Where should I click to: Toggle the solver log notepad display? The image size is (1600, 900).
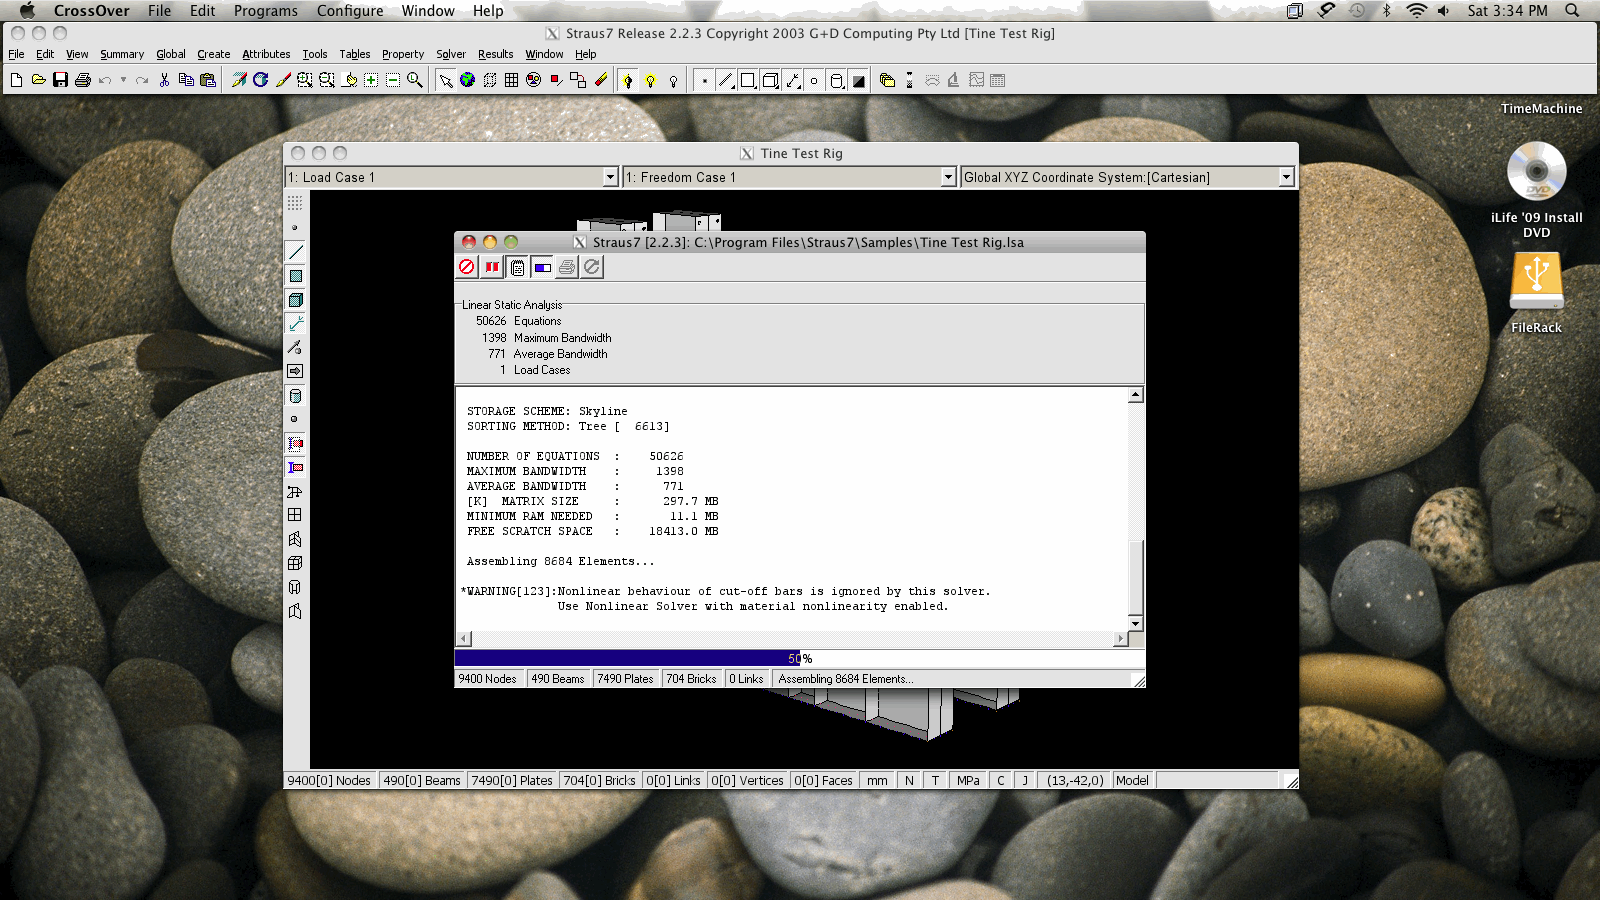(x=516, y=267)
